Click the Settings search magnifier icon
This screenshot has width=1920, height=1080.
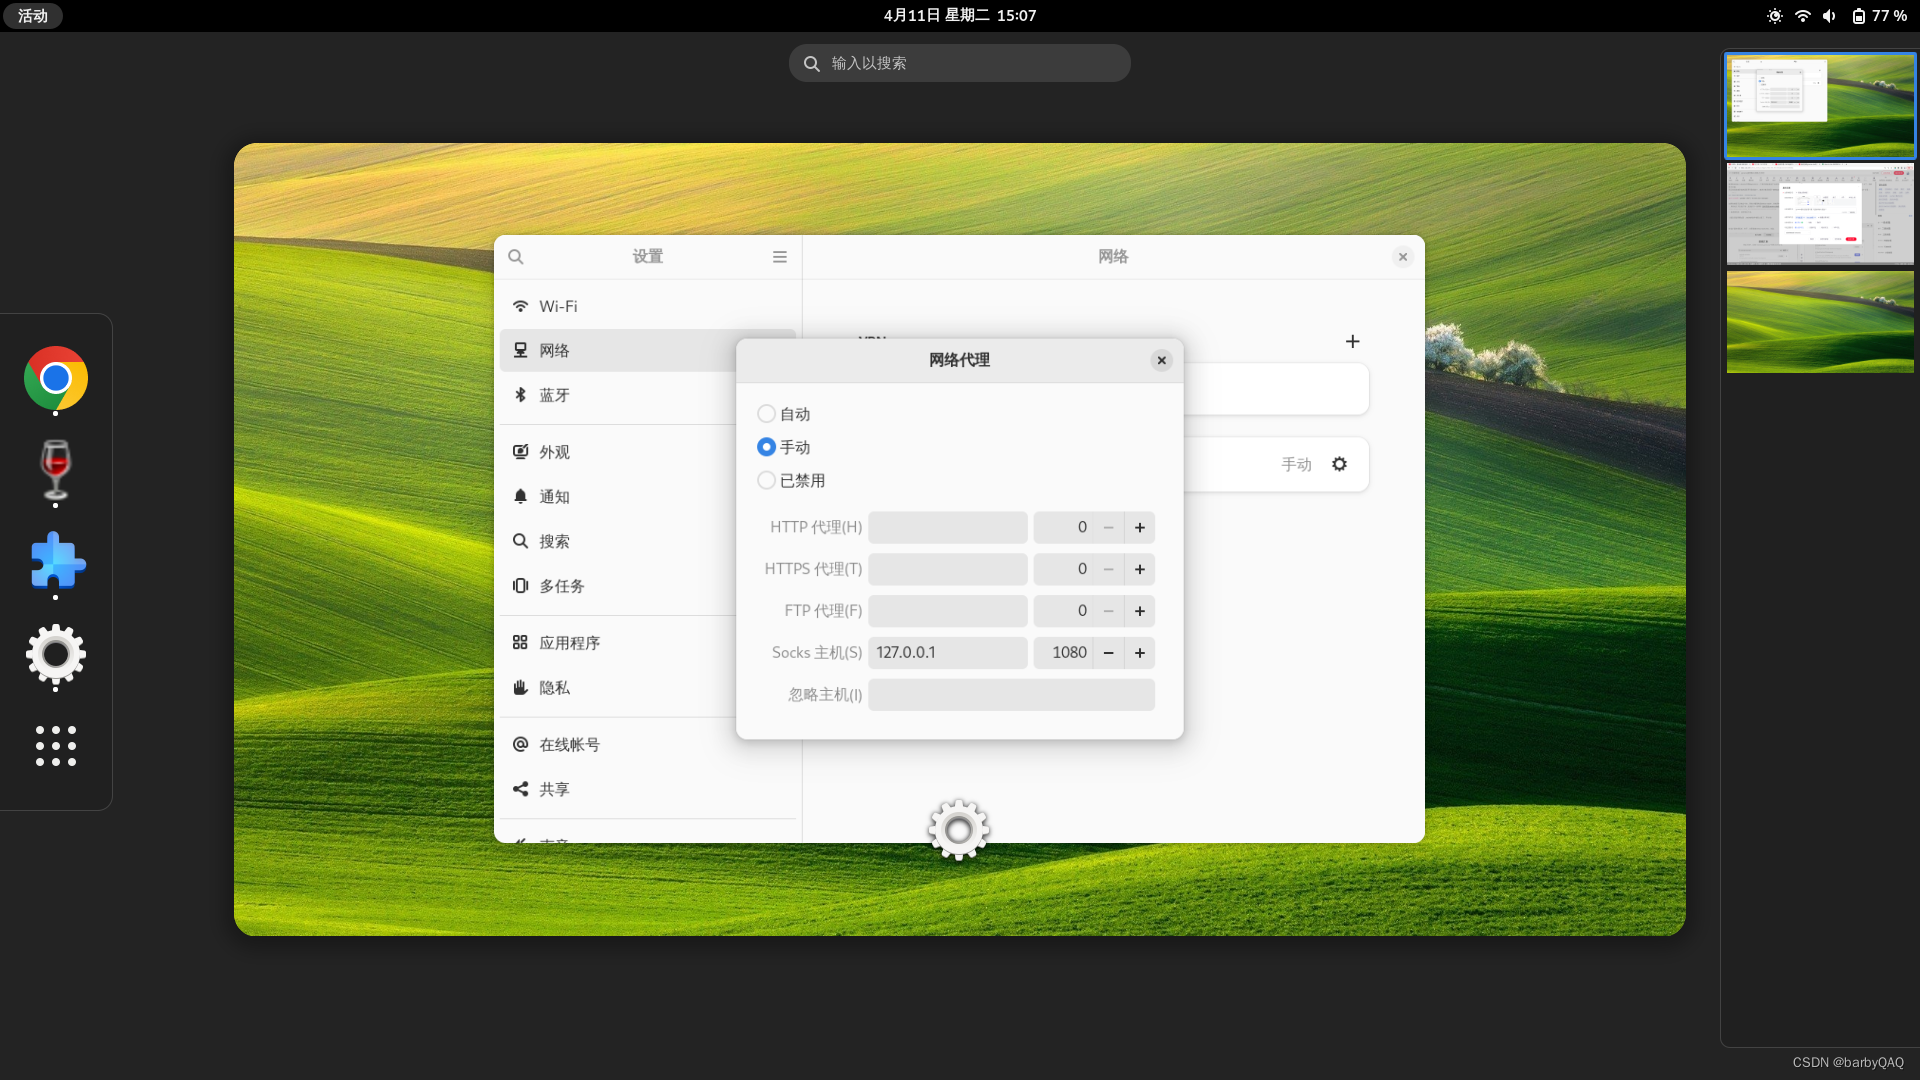click(516, 257)
